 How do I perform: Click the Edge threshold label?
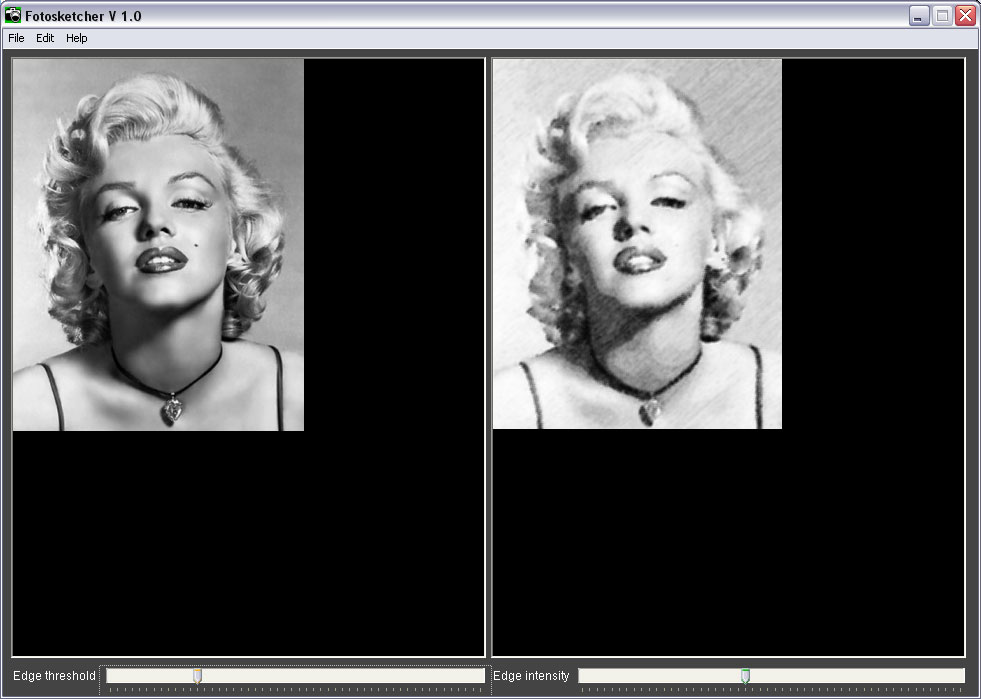pos(54,676)
